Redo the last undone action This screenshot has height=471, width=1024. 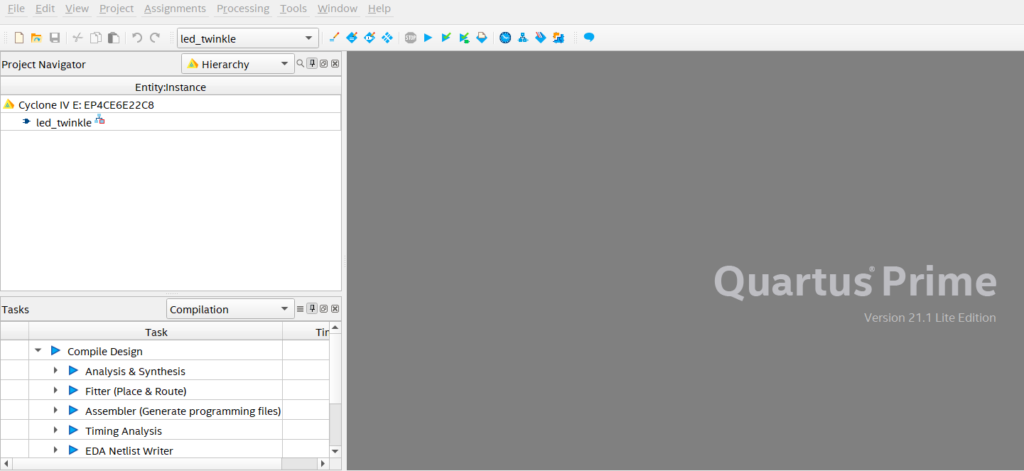coord(155,38)
